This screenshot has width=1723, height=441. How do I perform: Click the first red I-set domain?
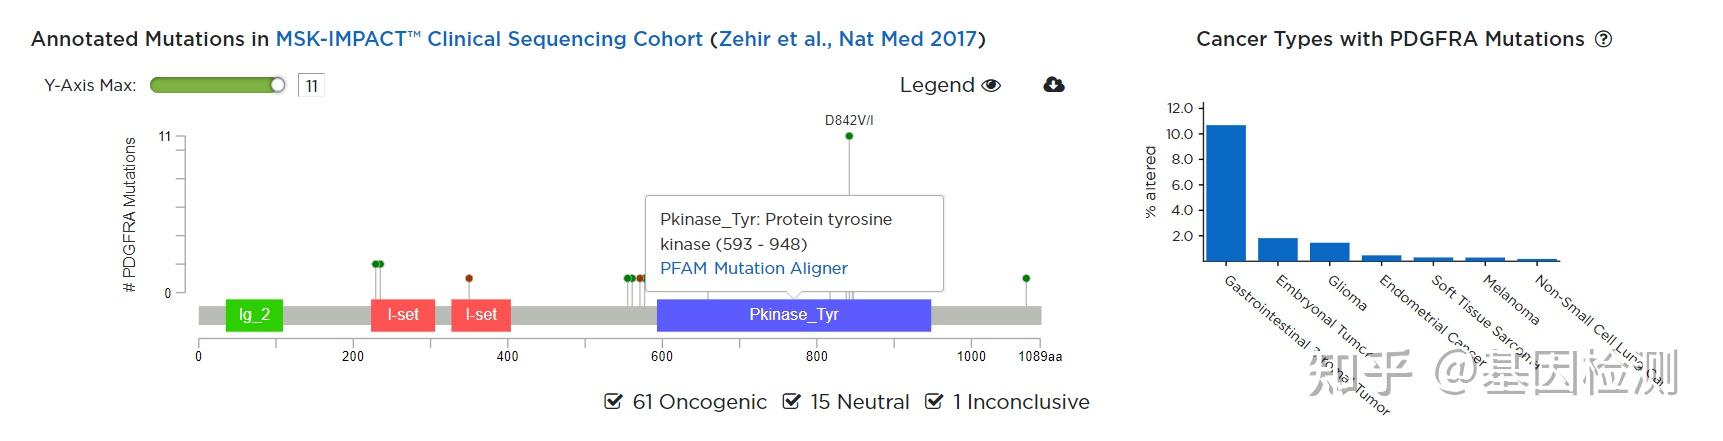[x=402, y=315]
